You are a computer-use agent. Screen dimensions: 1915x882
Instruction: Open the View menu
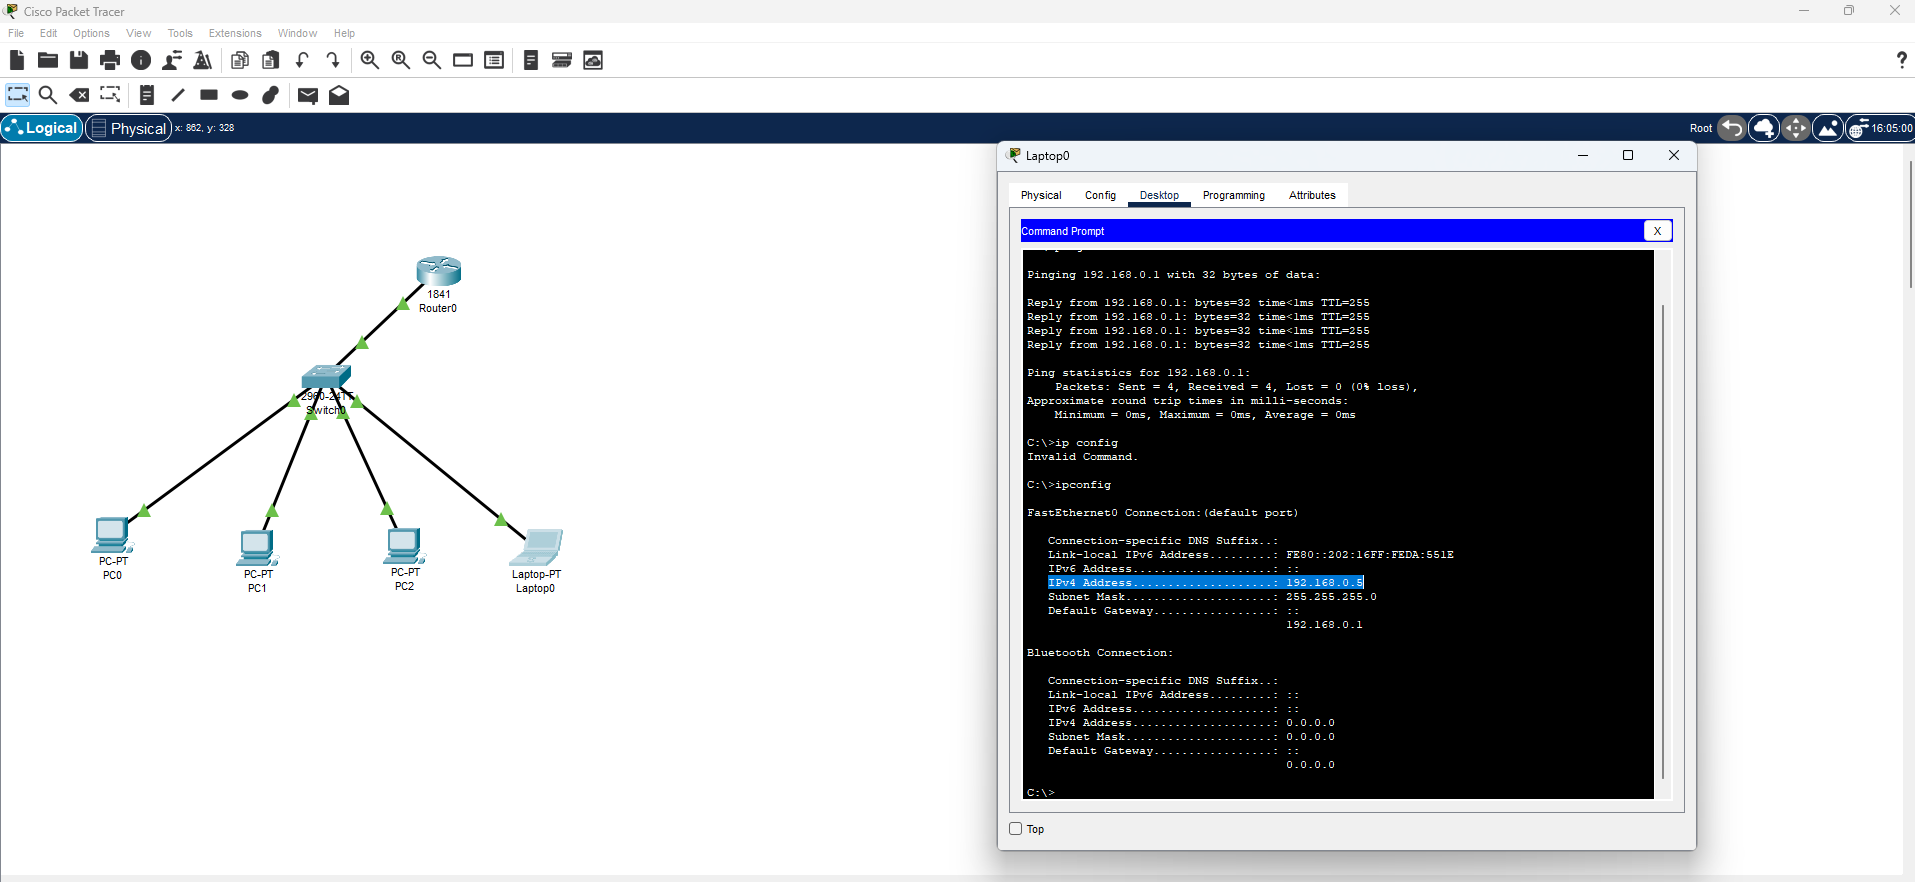(139, 33)
